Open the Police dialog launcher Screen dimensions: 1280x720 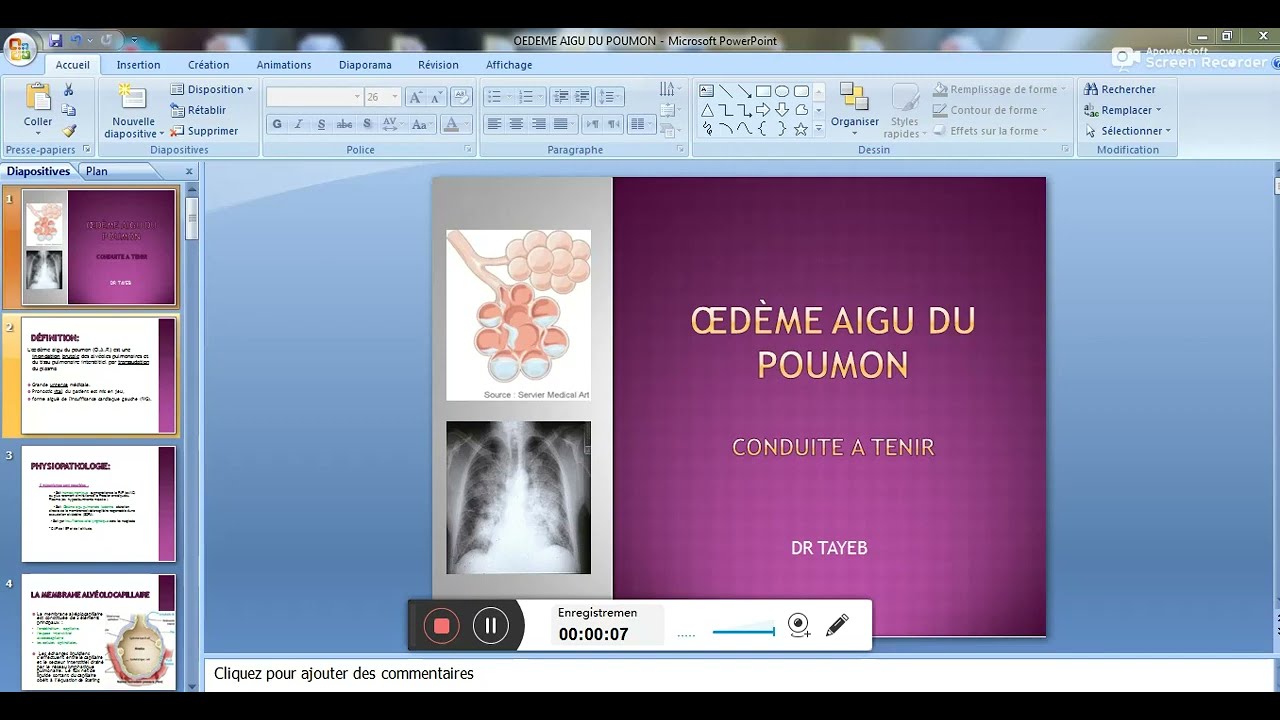point(467,149)
